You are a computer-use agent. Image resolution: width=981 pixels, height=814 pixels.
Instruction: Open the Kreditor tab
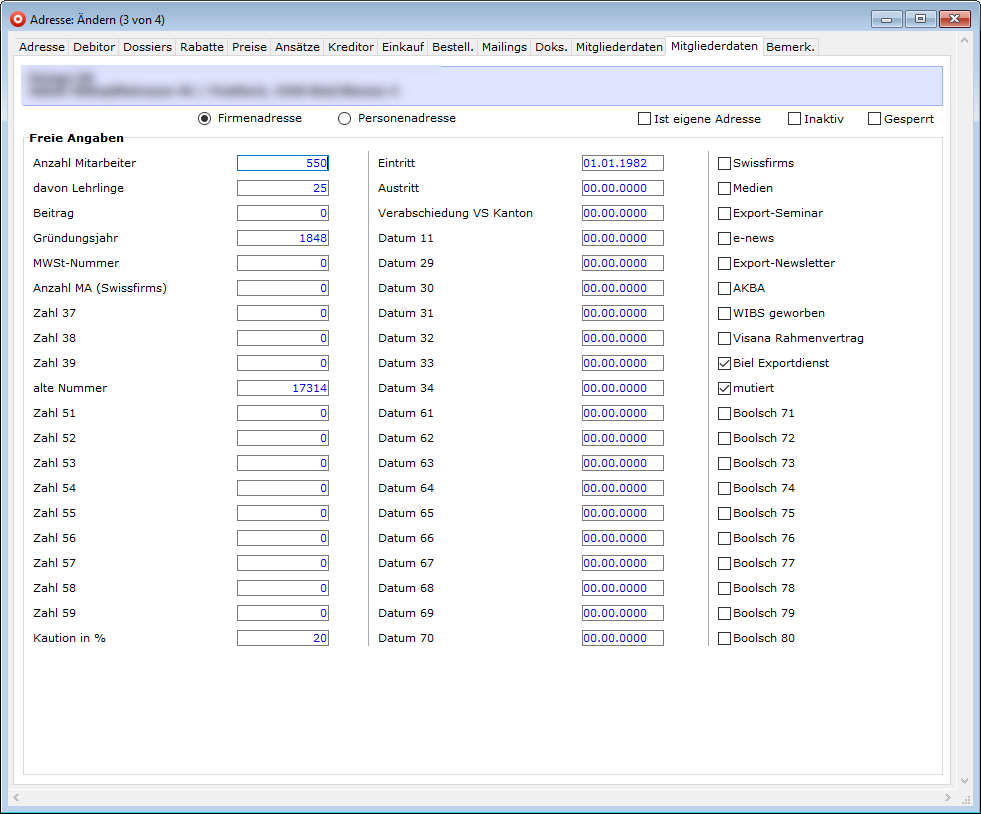(x=350, y=47)
